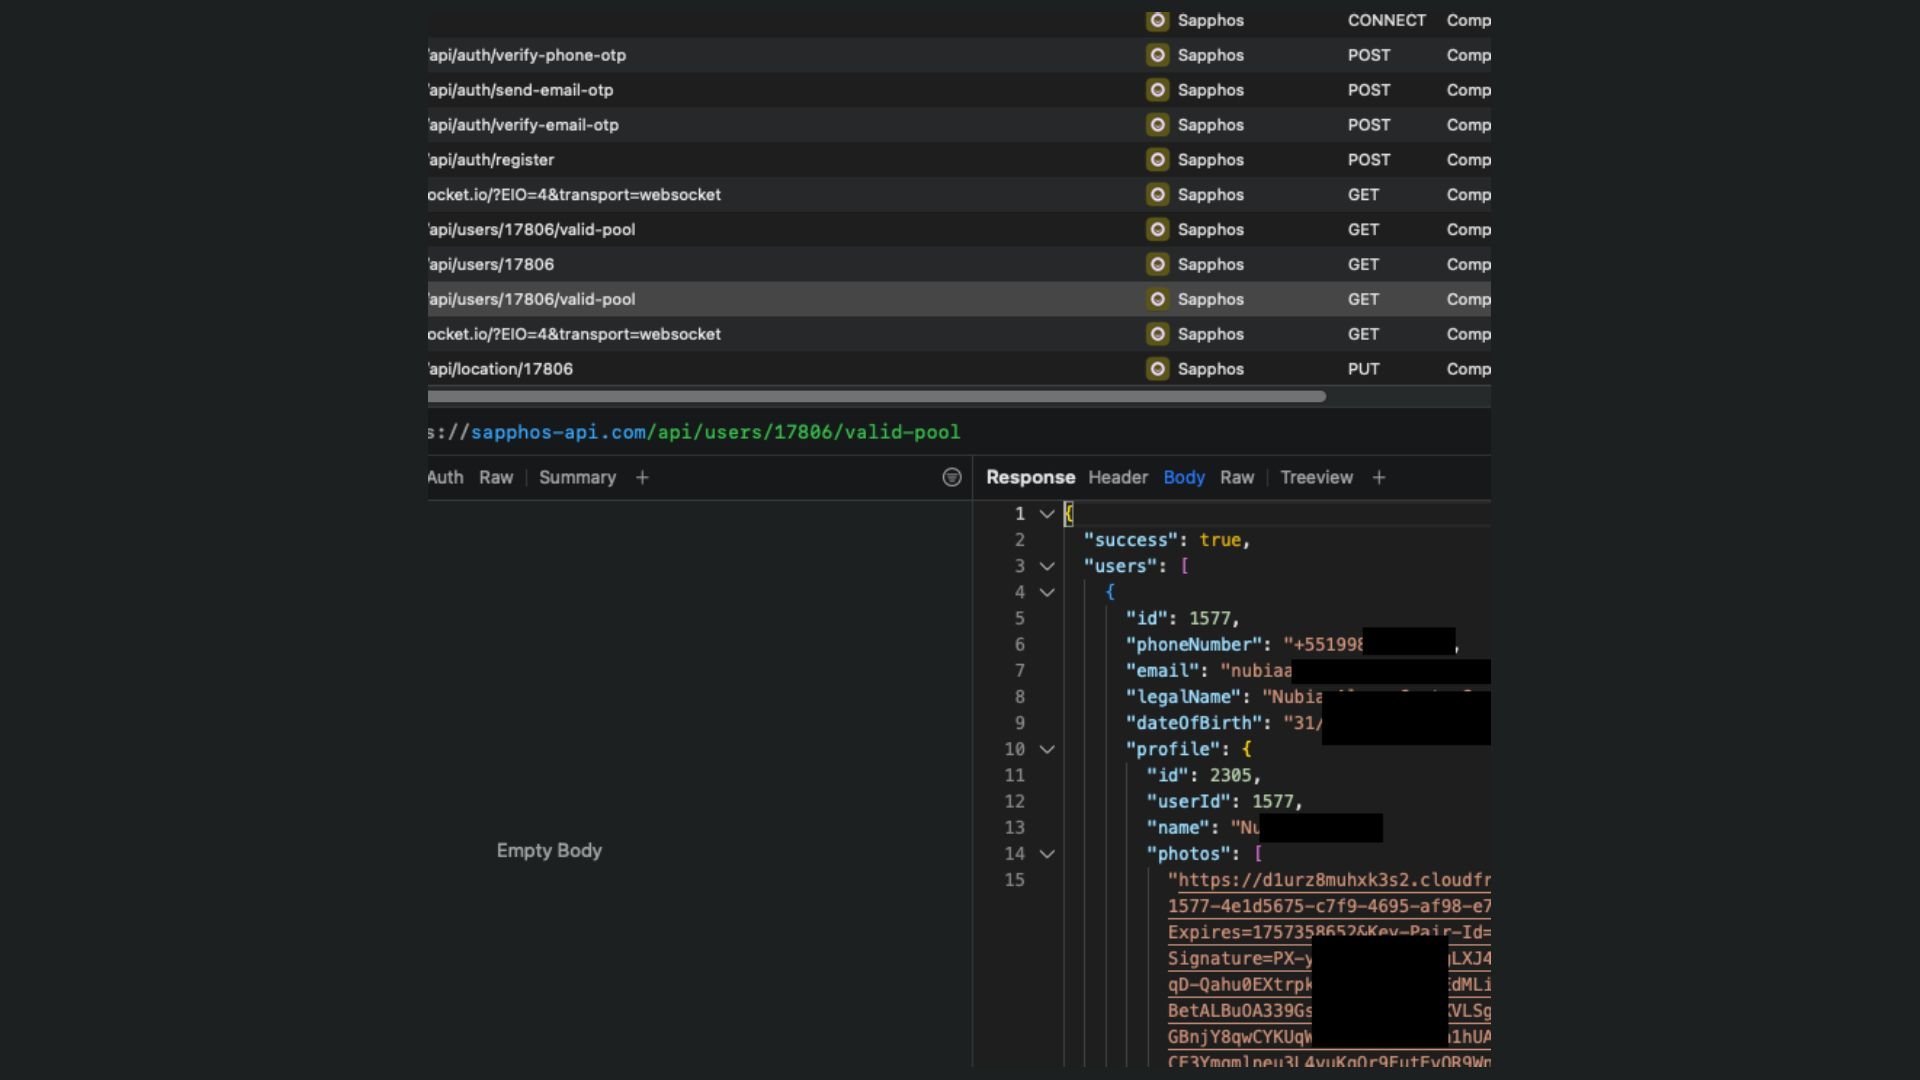Click Sapphos icon in send-email-otp row
The height and width of the screenshot is (1080, 1920).
pos(1157,90)
